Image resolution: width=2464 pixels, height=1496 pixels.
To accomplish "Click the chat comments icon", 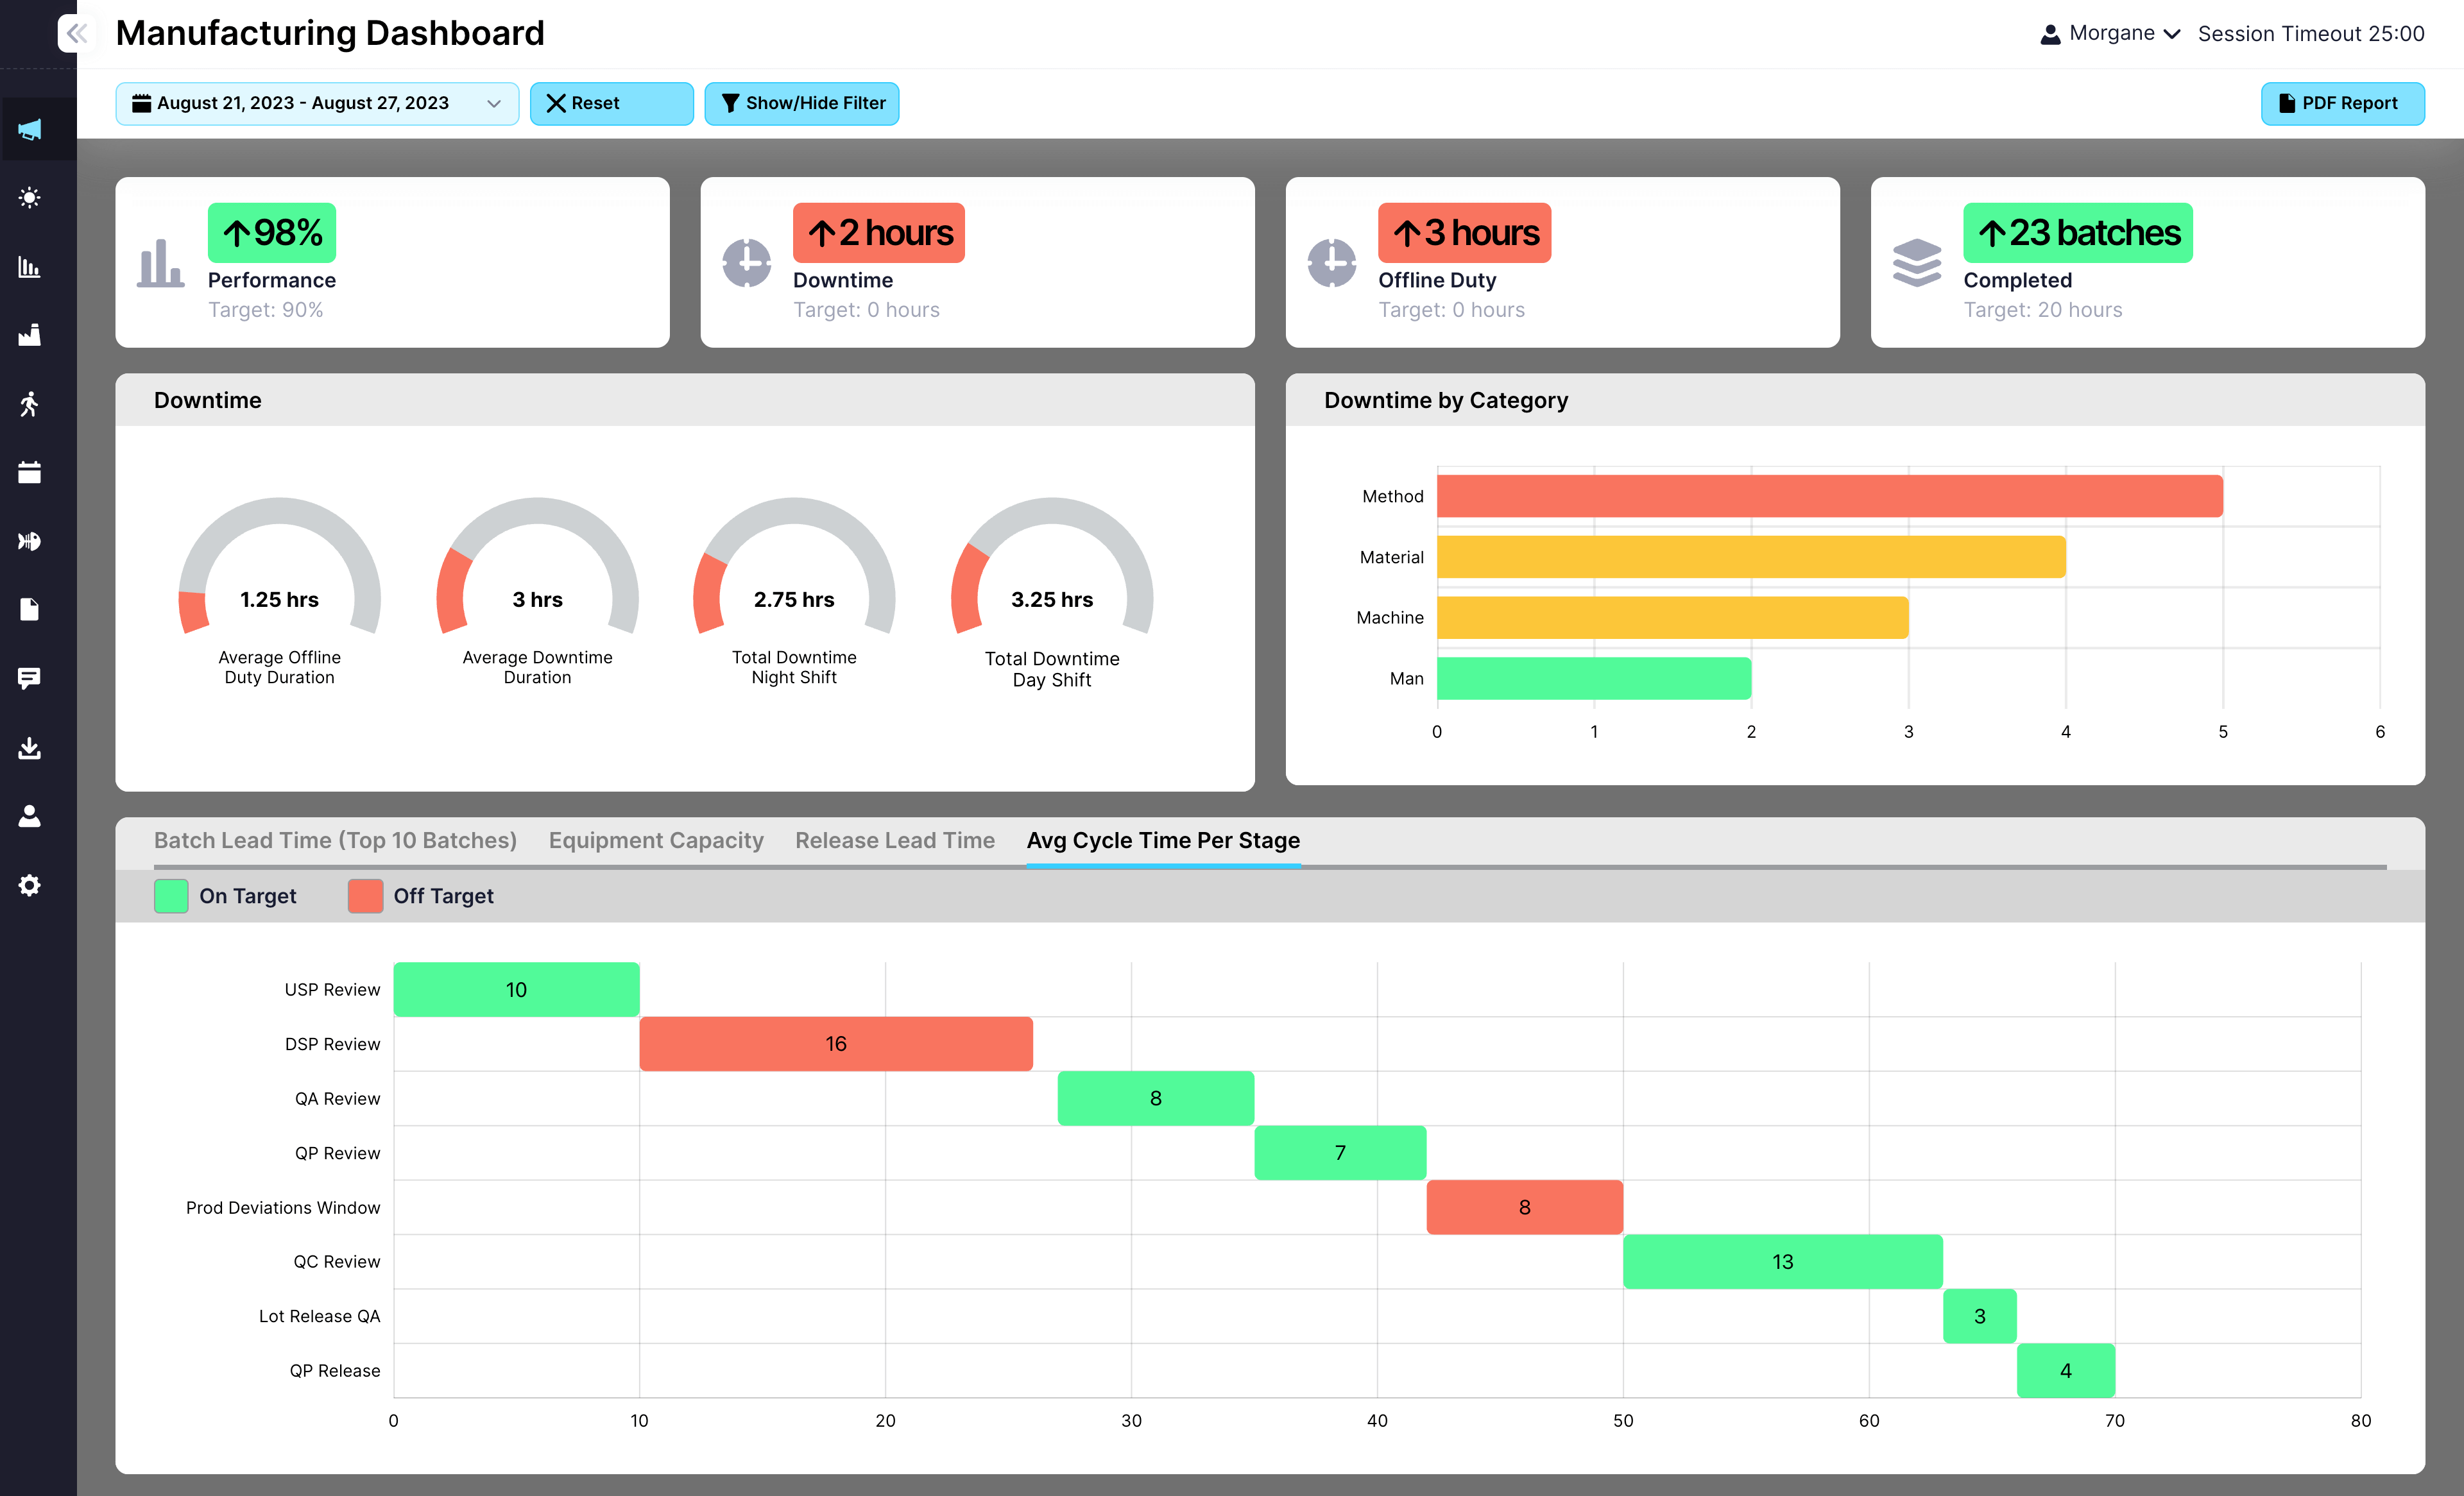I will coord(30,677).
